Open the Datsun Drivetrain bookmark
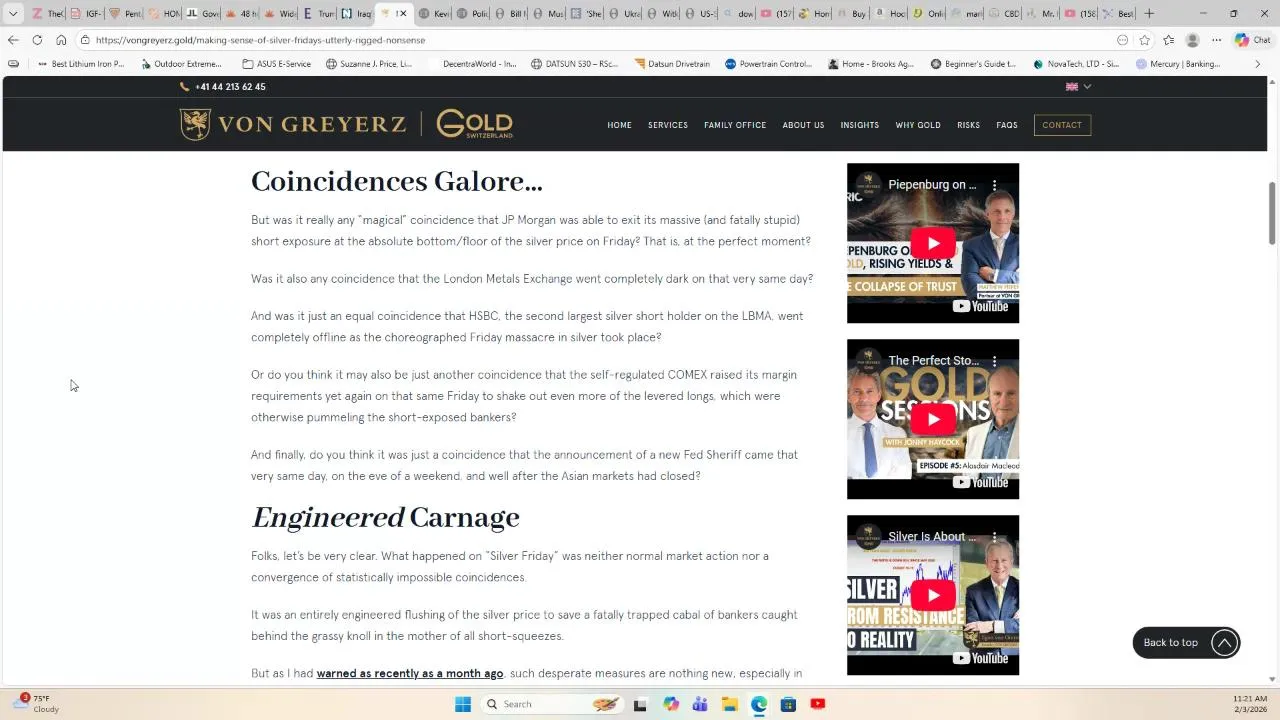Image resolution: width=1280 pixels, height=720 pixels. pos(672,64)
